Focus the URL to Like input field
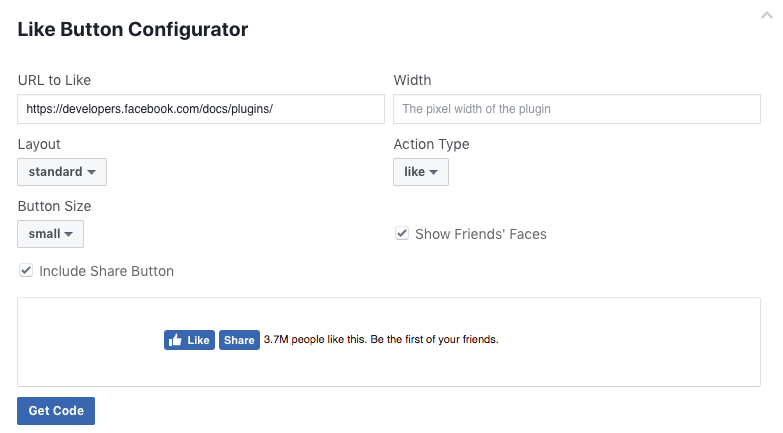783x433 pixels. click(x=201, y=109)
